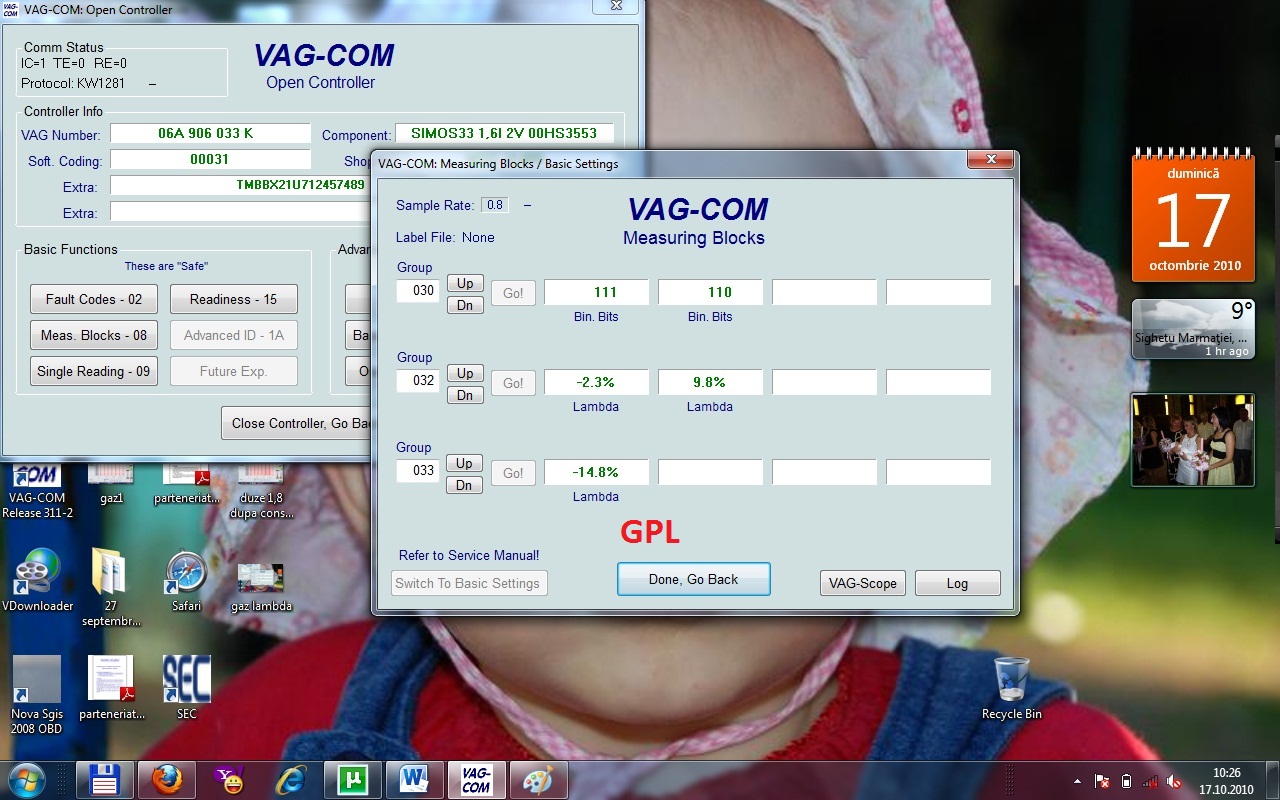
Task: Open the '27 septembr...' folder
Action: 111,587
